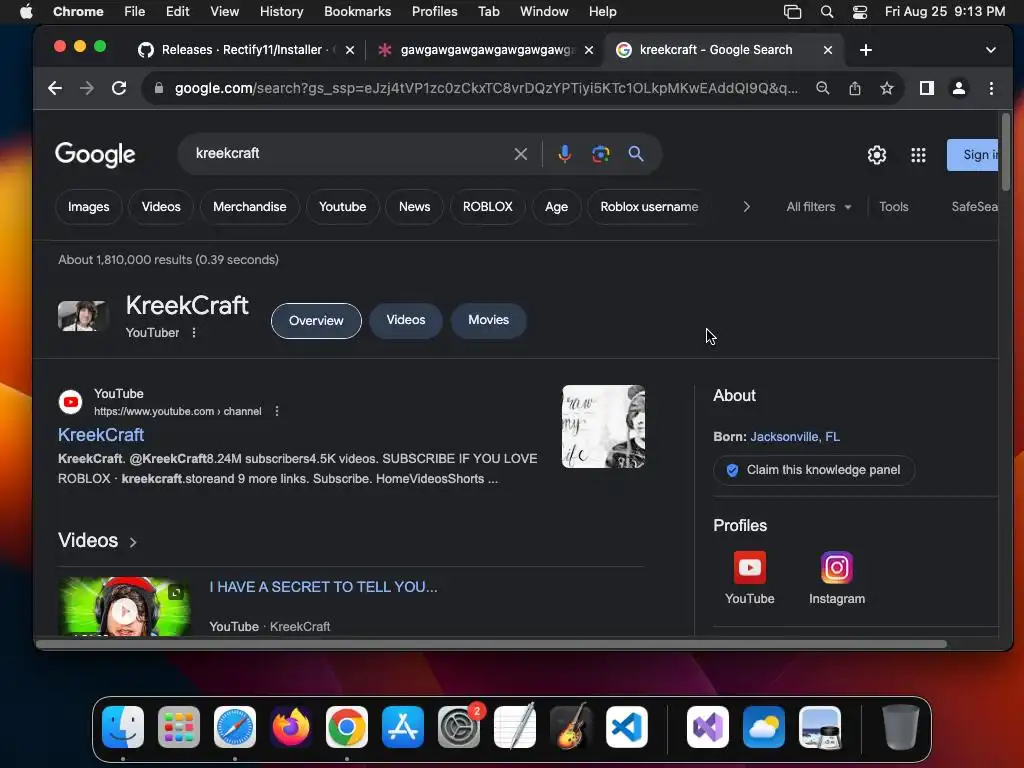Open the Profiles menu

[434, 12]
